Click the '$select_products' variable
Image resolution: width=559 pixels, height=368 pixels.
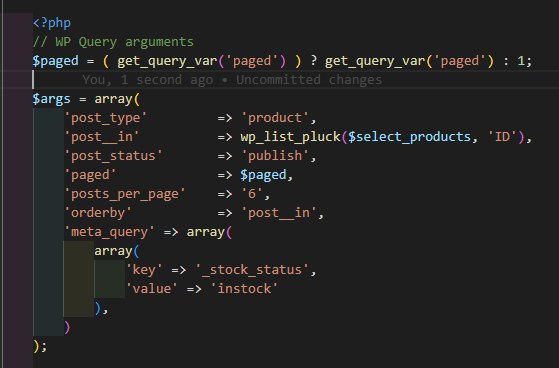tap(409, 137)
